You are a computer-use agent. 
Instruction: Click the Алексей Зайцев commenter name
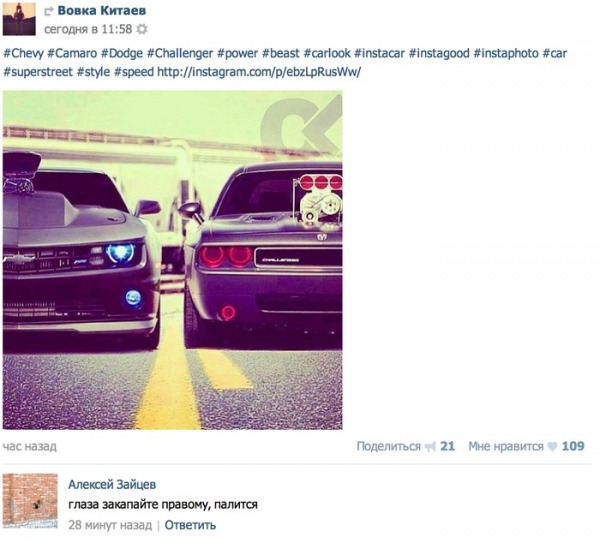click(112, 484)
